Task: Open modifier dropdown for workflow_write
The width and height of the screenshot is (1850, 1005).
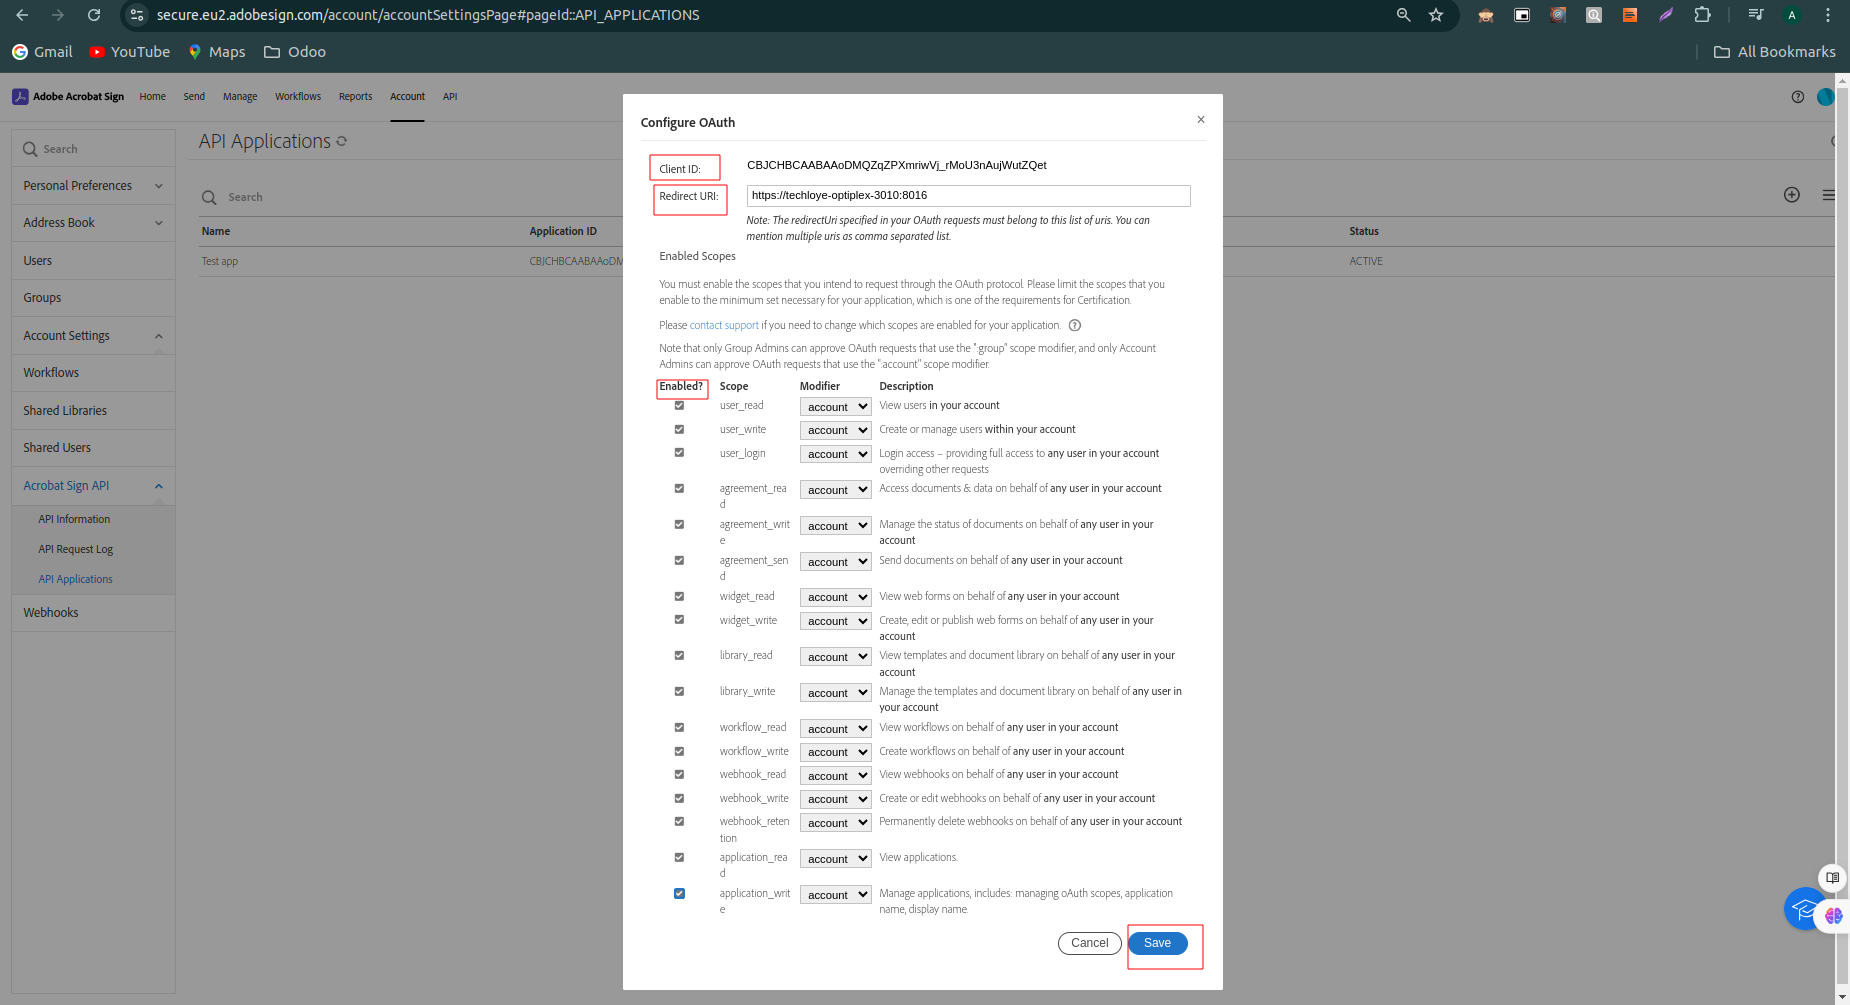Action: point(835,752)
